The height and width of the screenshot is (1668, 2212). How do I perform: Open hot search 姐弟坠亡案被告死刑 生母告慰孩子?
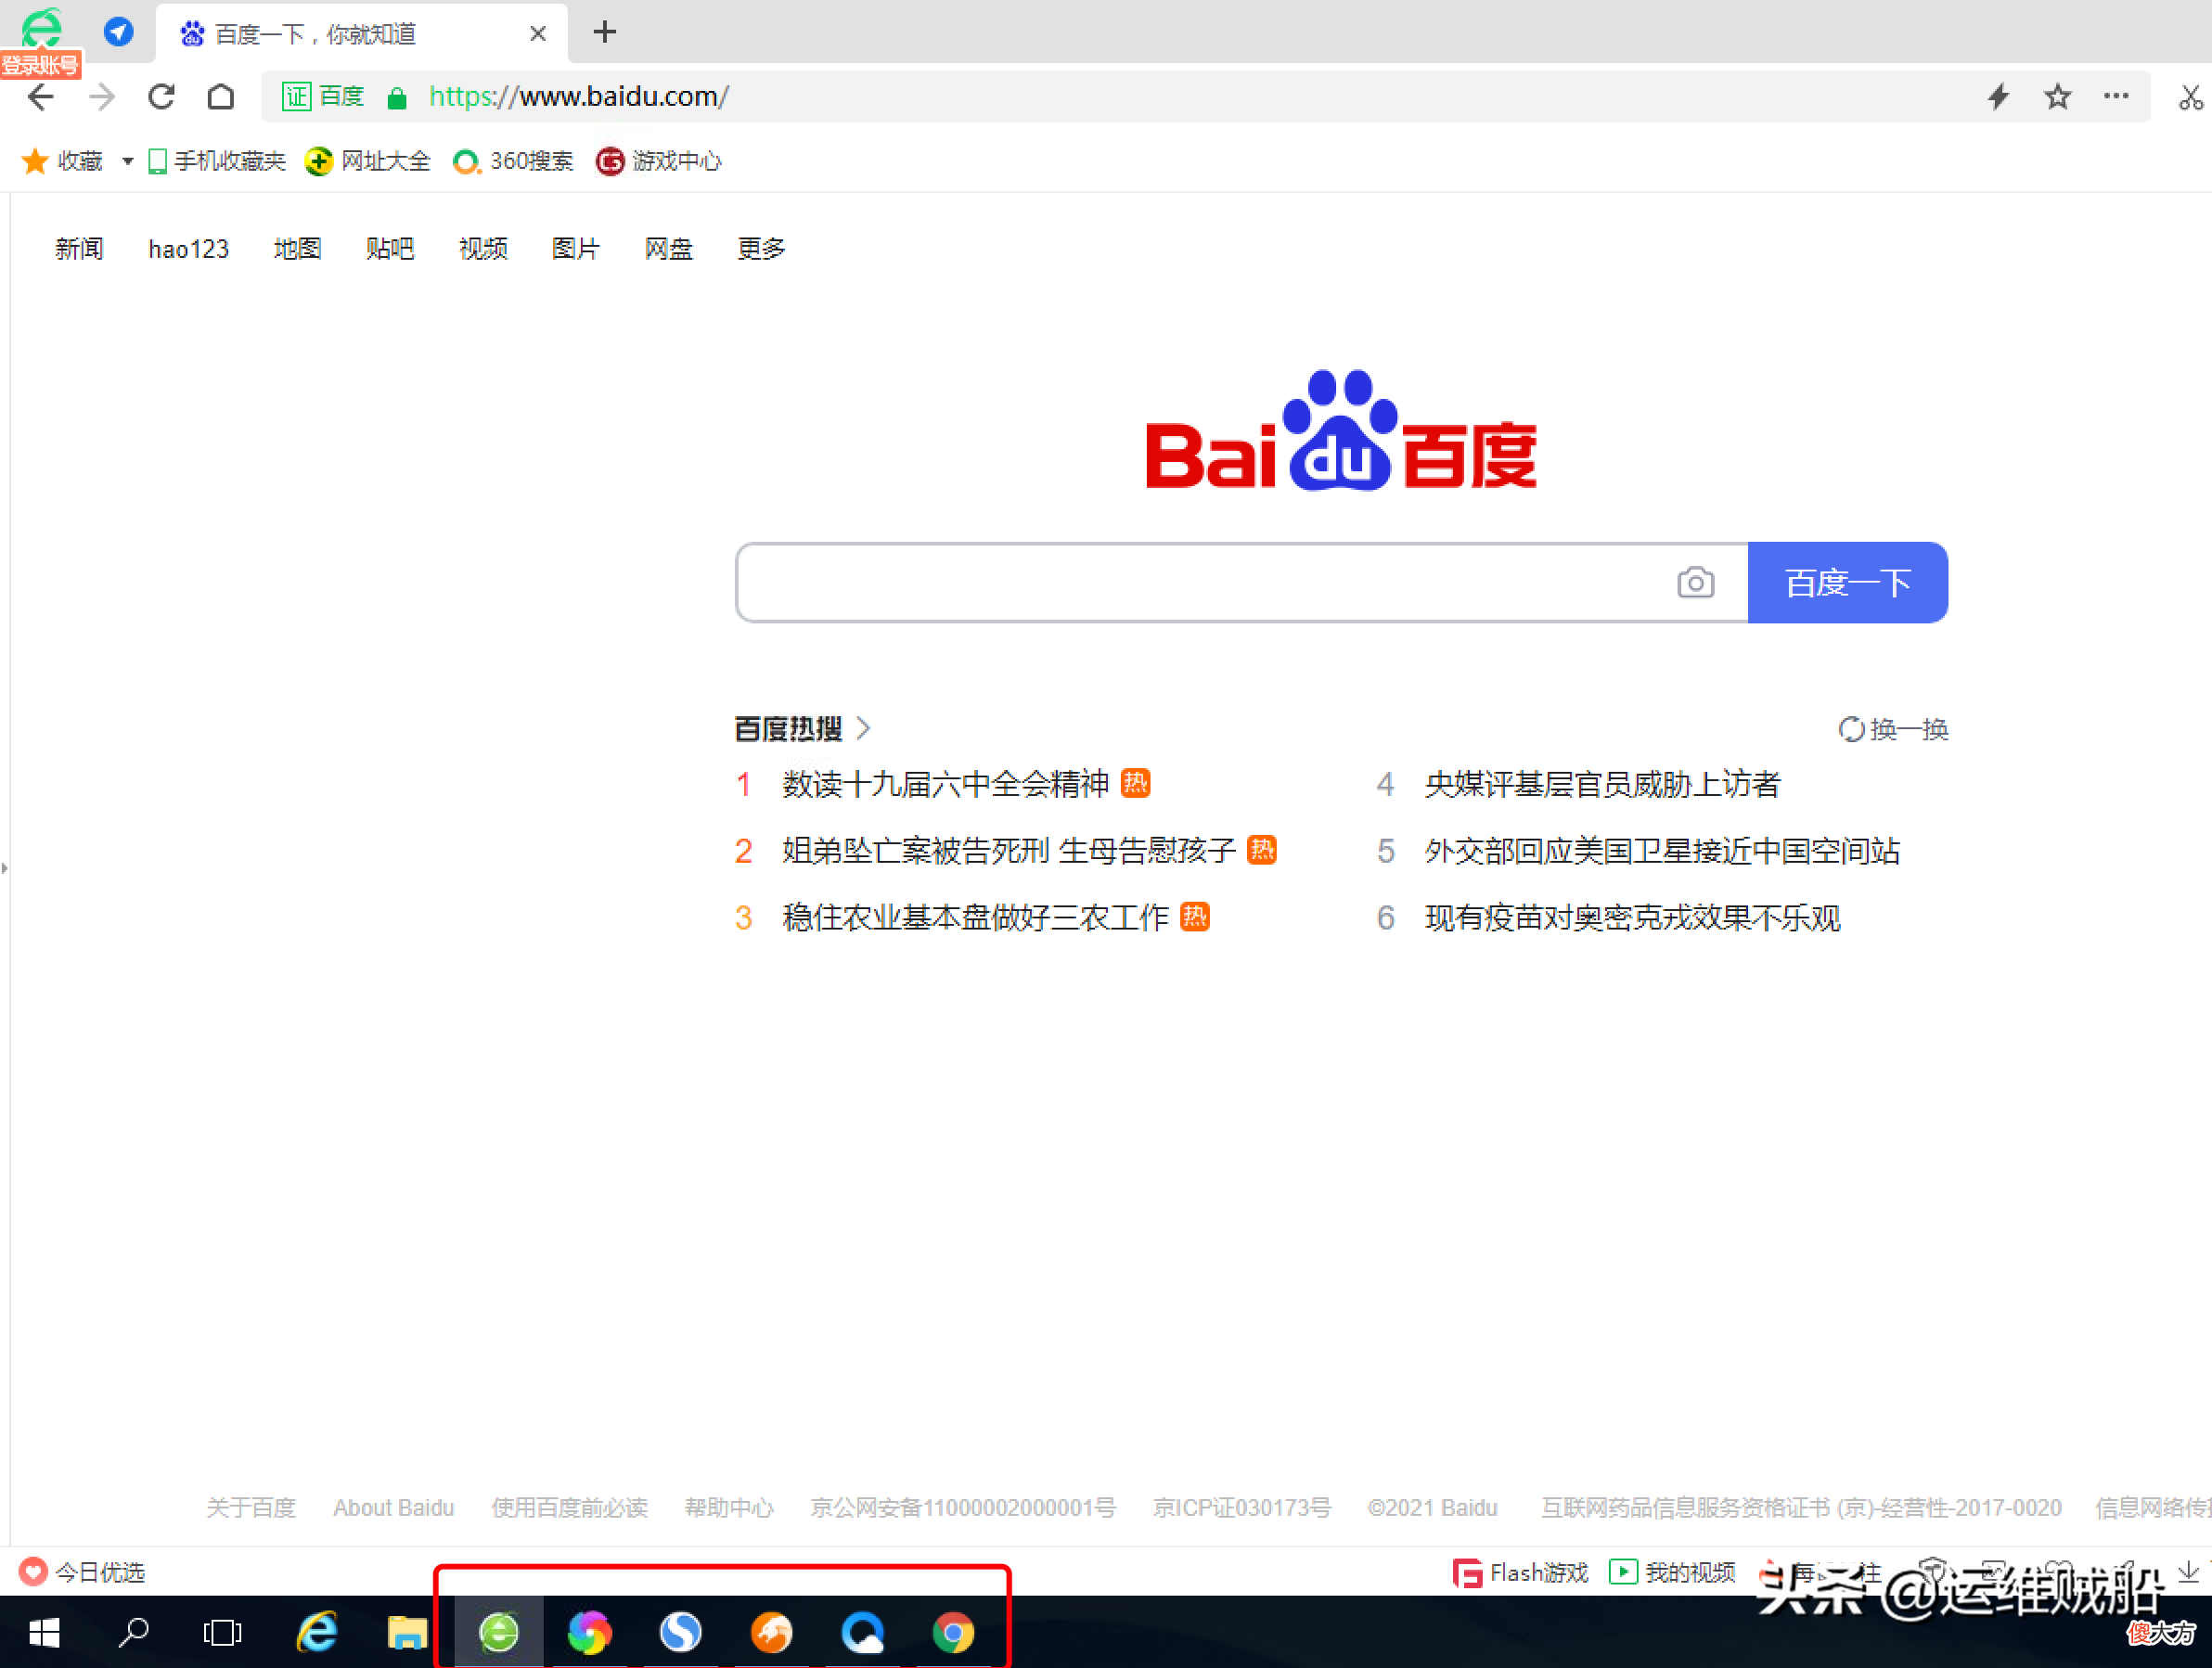(1009, 851)
